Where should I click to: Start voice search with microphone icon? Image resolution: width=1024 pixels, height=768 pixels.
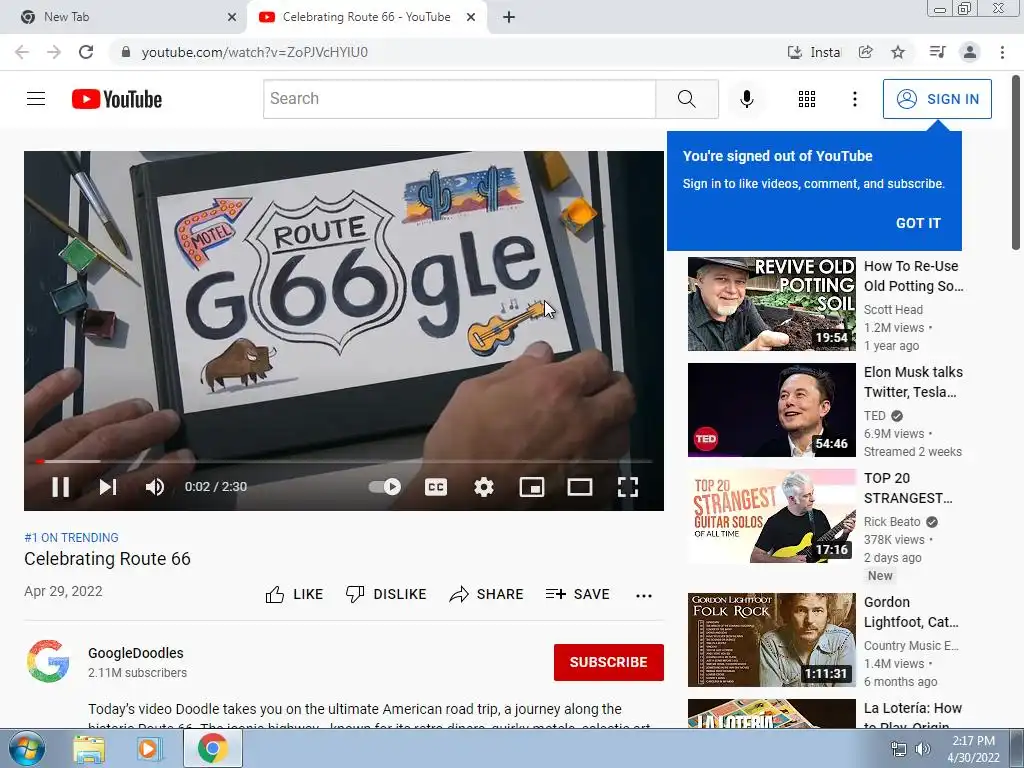[x=746, y=99]
